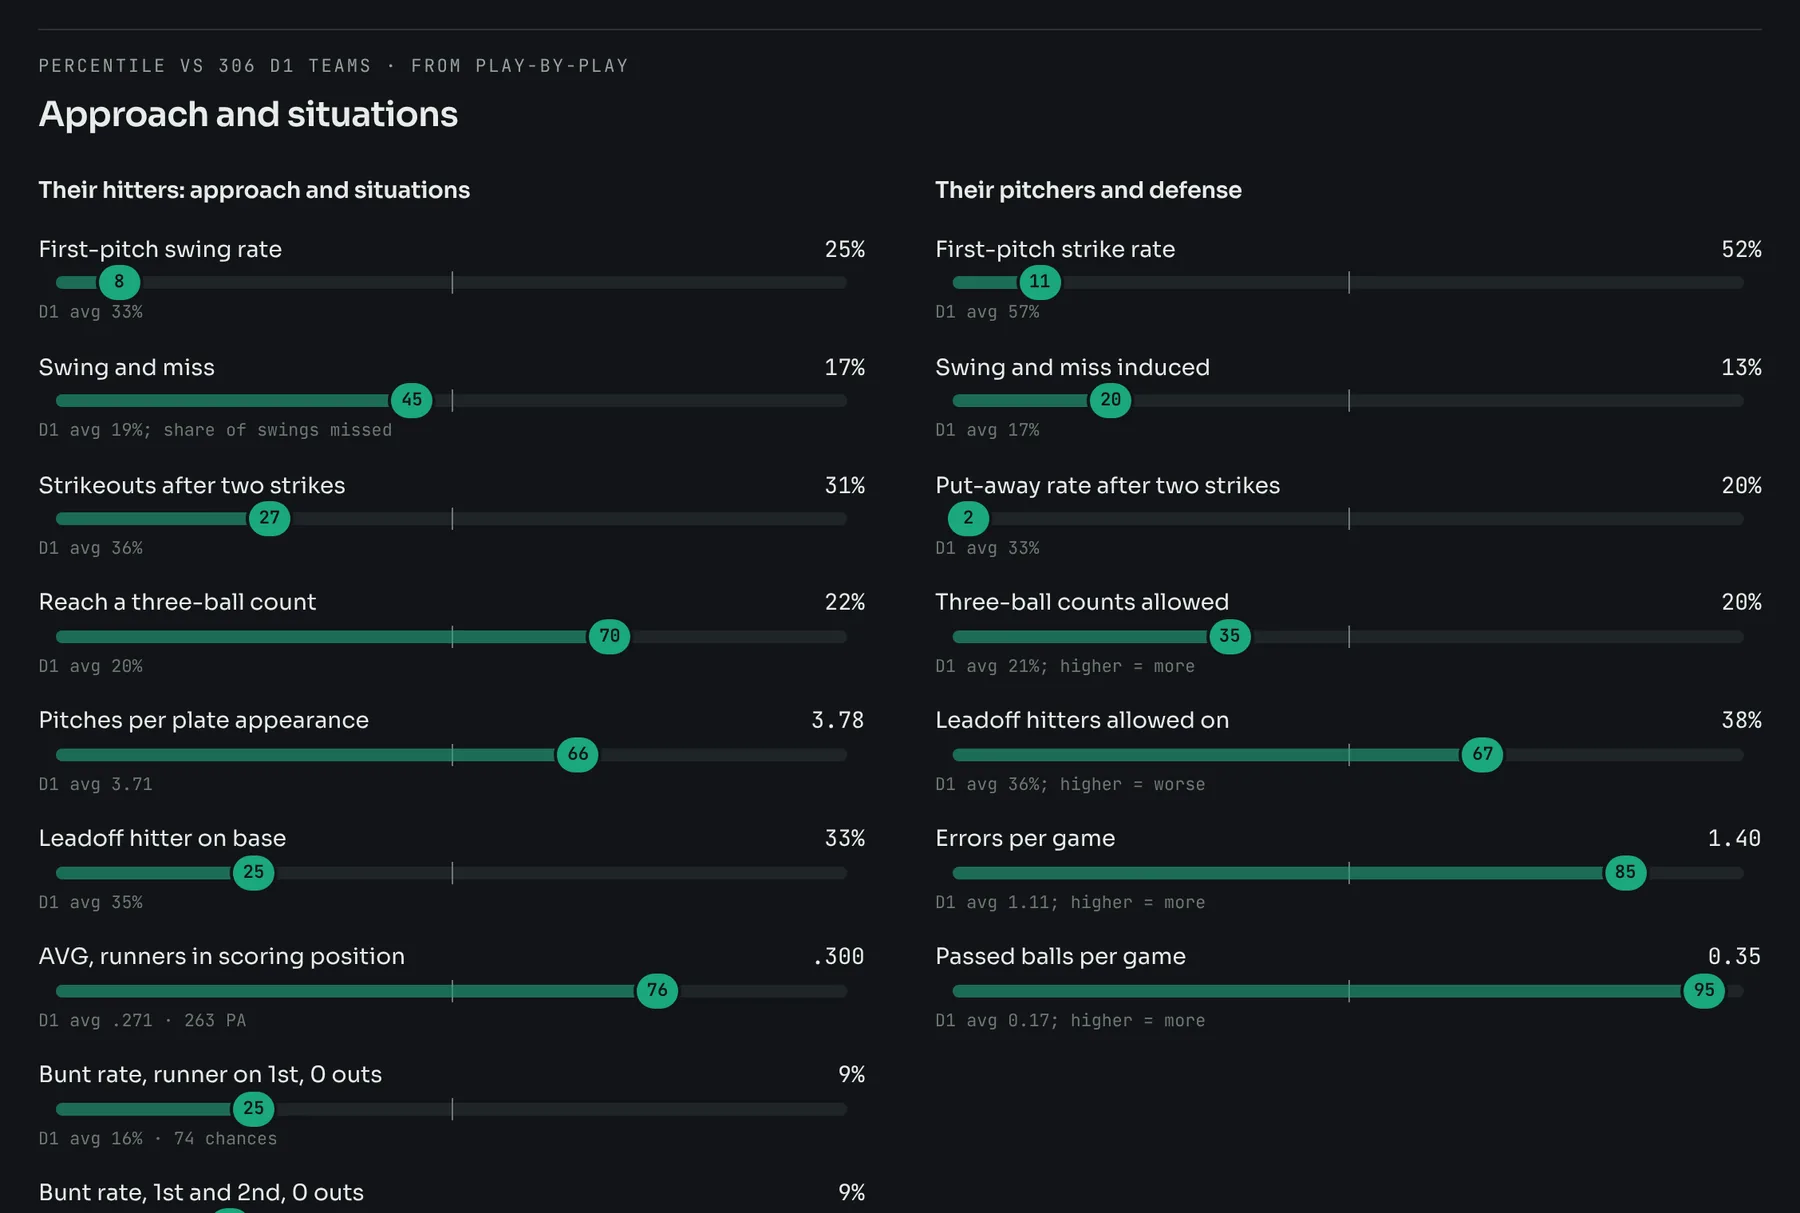Click the 3.78 pitches per plate appearance value
Image resolution: width=1800 pixels, height=1213 pixels.
click(x=838, y=720)
